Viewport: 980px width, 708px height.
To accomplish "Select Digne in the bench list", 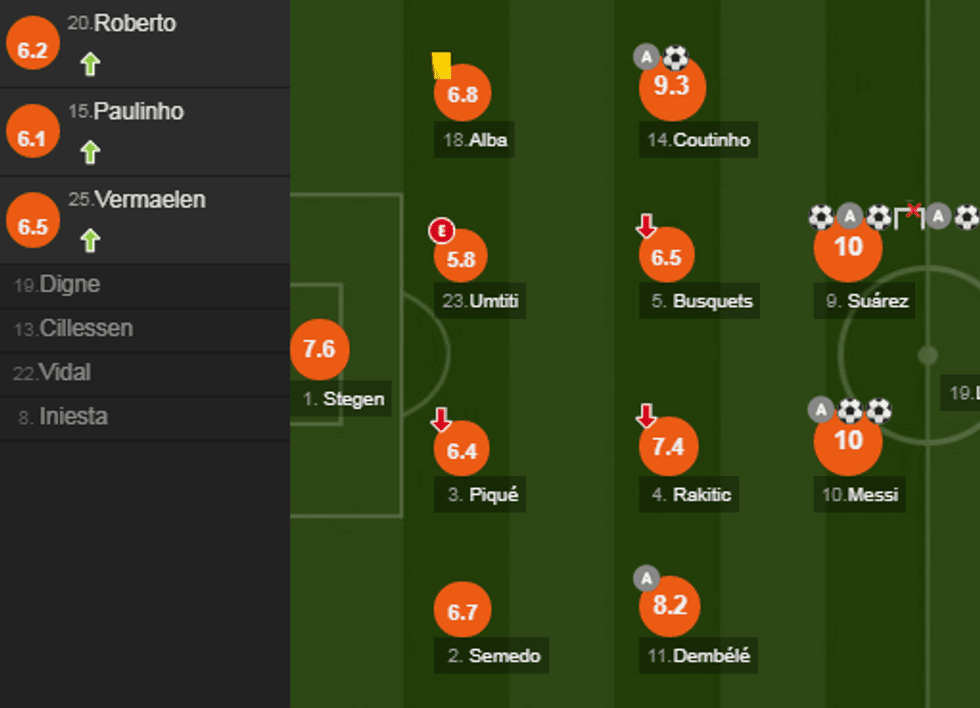I will coord(69,285).
